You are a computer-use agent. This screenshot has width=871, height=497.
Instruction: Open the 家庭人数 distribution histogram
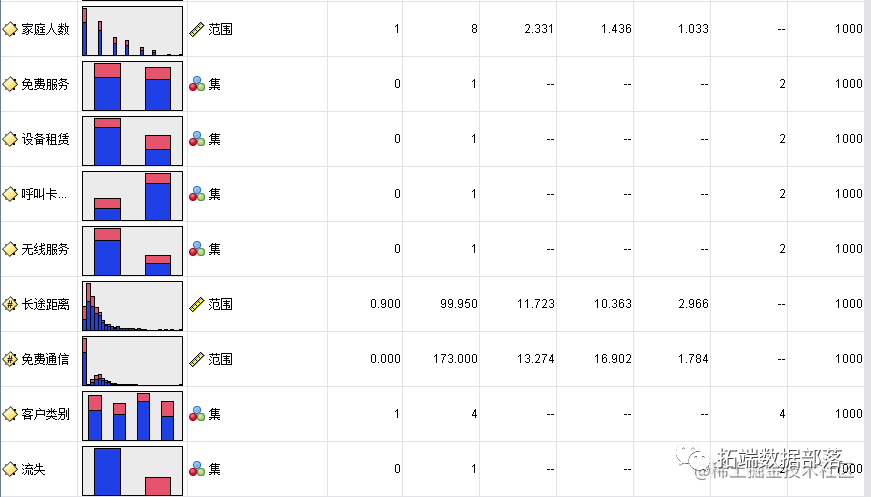pyautogui.click(x=132, y=31)
